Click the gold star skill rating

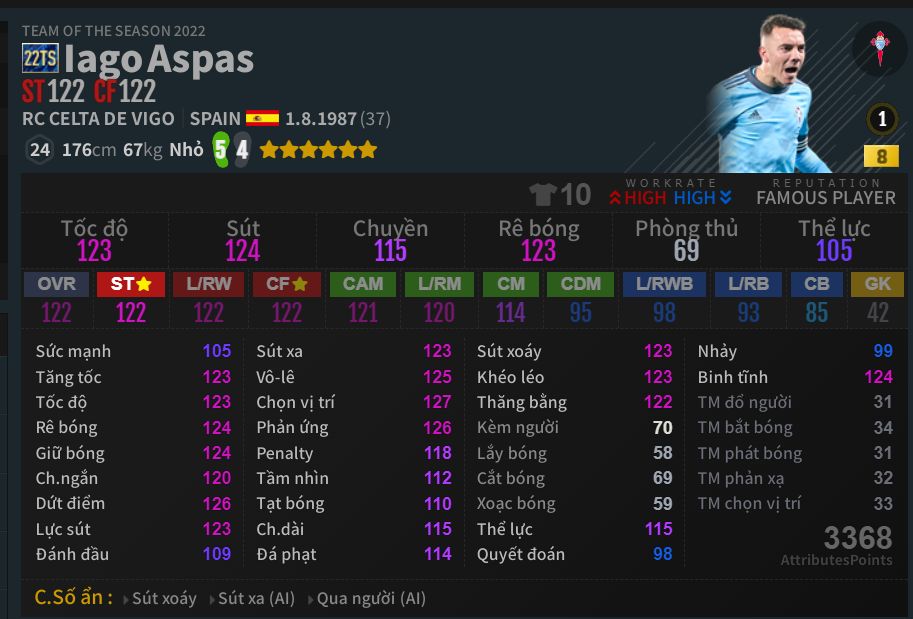click(318, 151)
